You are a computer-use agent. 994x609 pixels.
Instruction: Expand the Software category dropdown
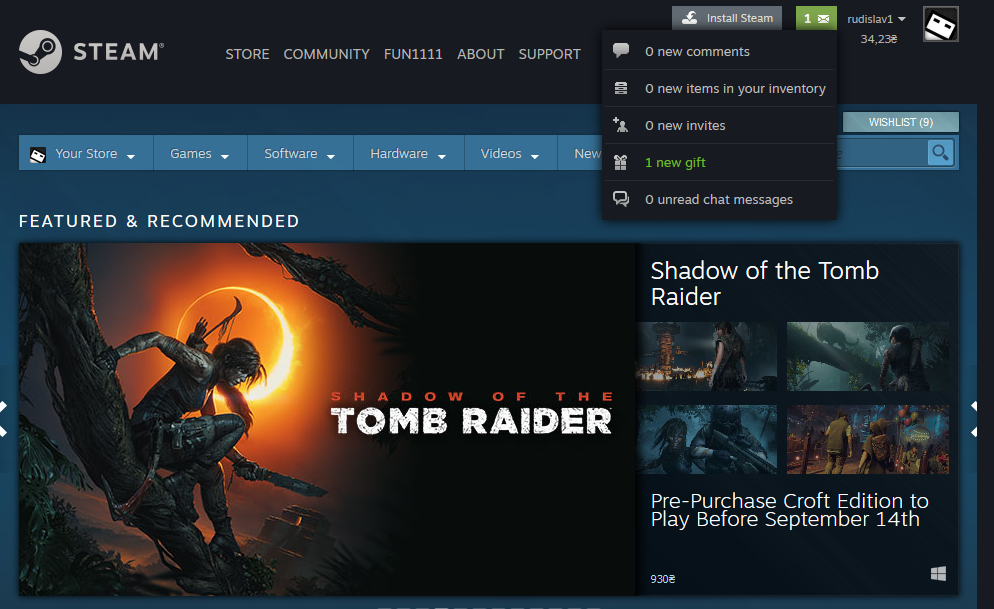(299, 153)
